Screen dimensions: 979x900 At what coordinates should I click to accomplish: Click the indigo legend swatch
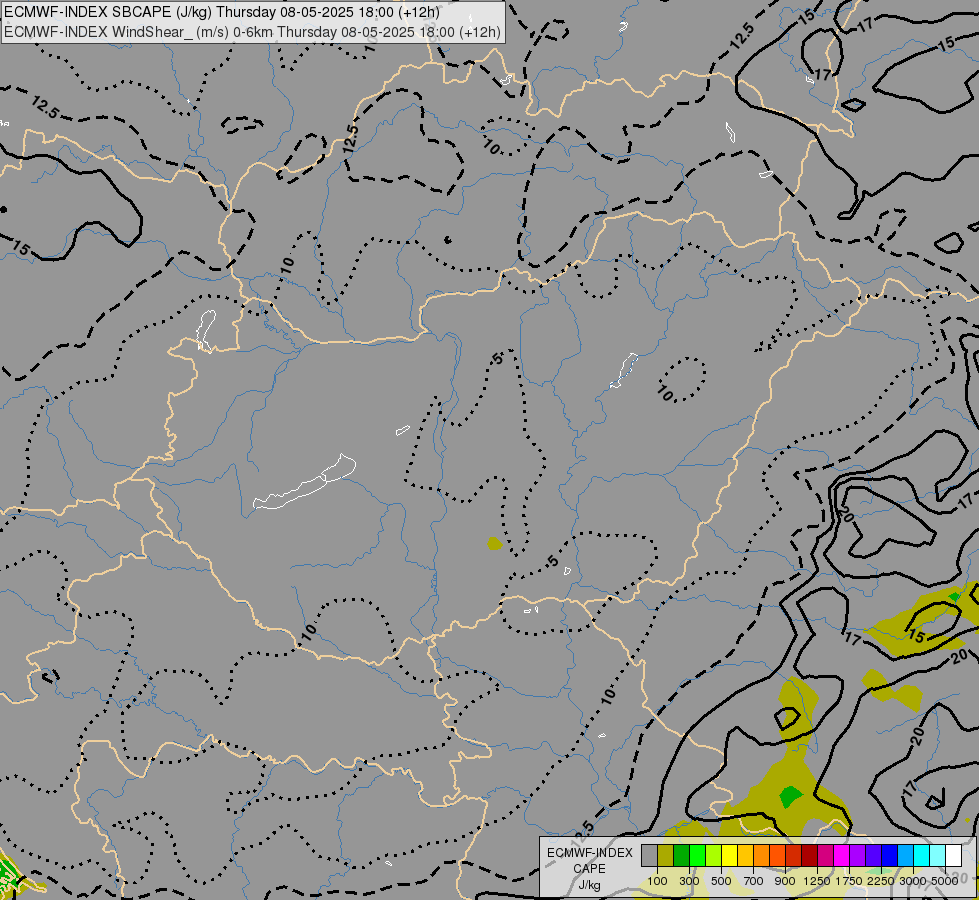tap(873, 855)
